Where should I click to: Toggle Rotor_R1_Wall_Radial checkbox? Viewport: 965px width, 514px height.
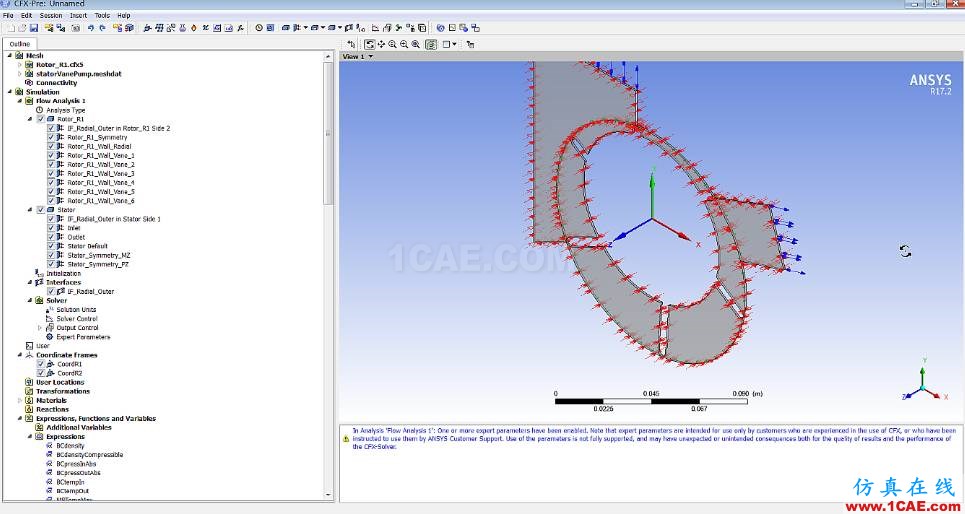coord(51,147)
